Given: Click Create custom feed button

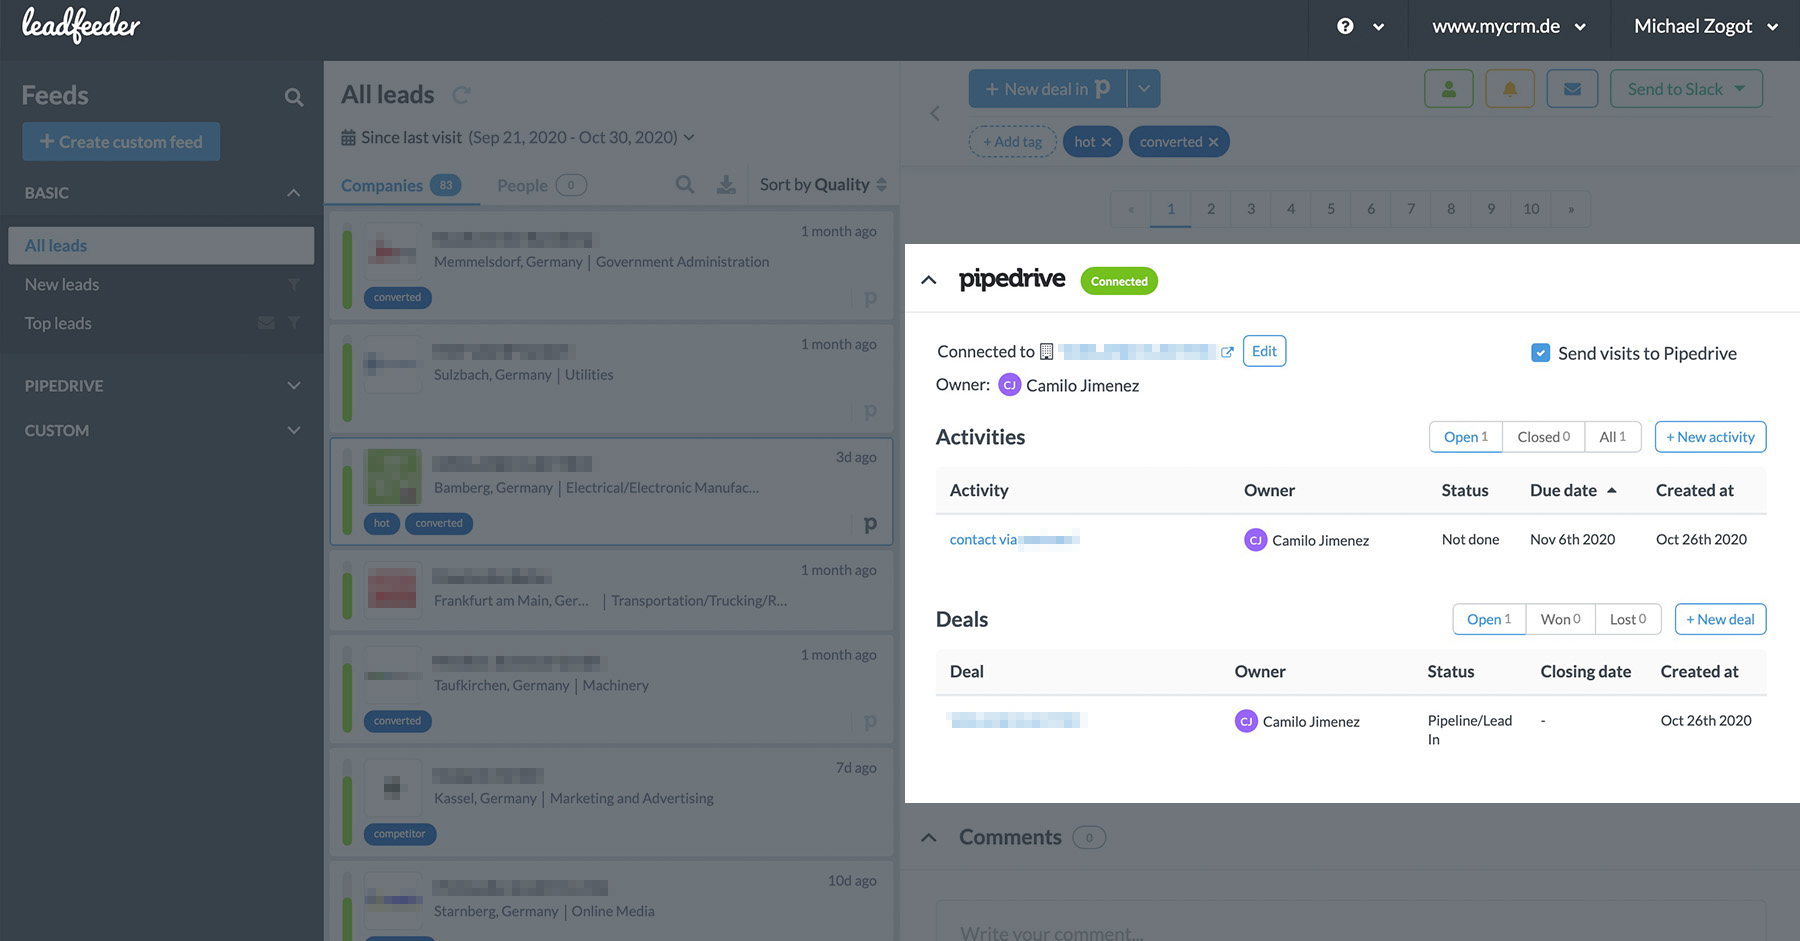Looking at the screenshot, I should [121, 142].
